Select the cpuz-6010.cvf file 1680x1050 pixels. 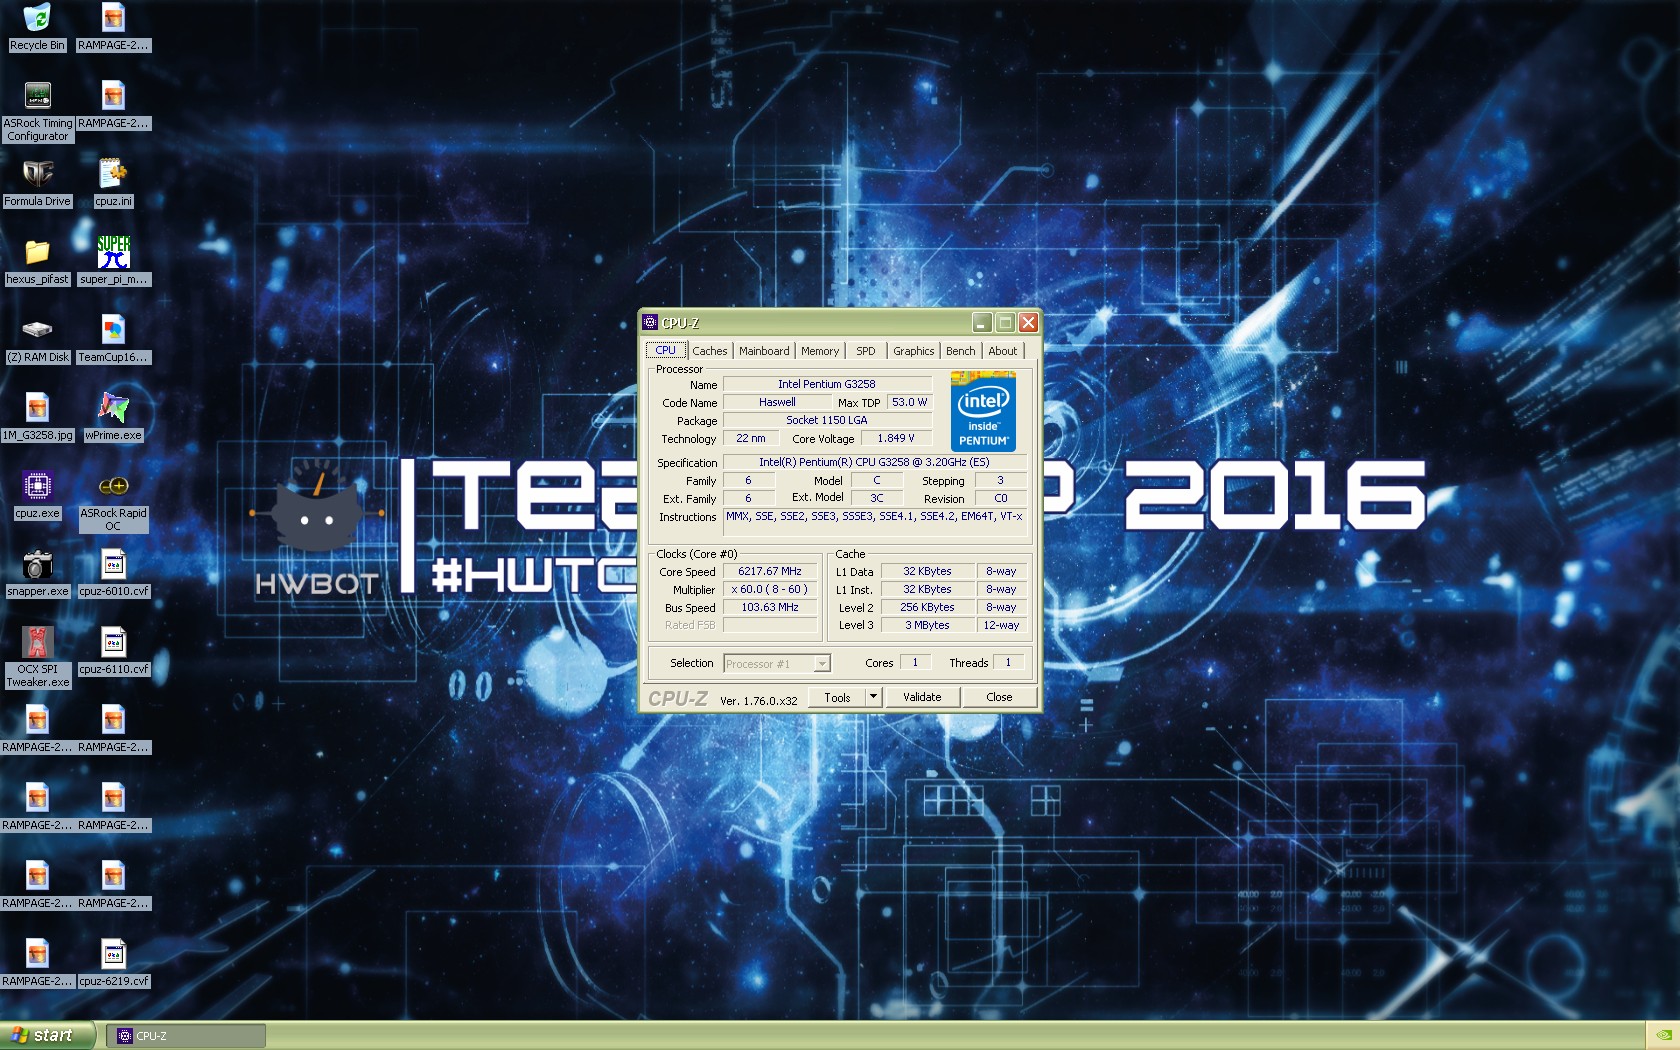coord(113,574)
